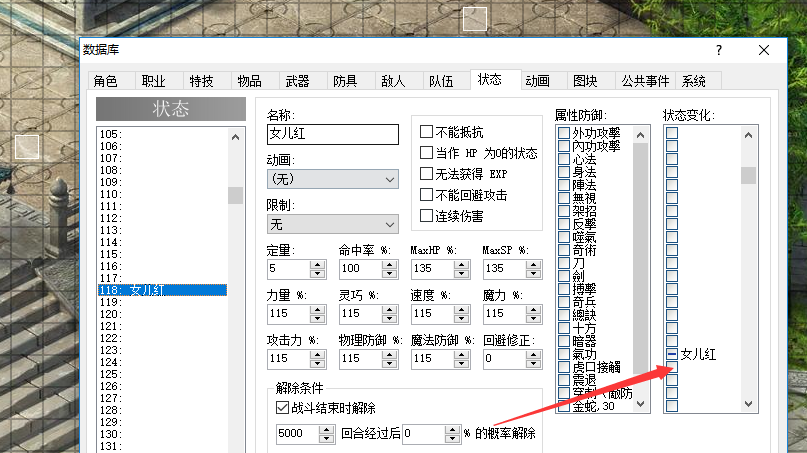Select state row 125: in list
This screenshot has width=807, height=453.
point(162,374)
